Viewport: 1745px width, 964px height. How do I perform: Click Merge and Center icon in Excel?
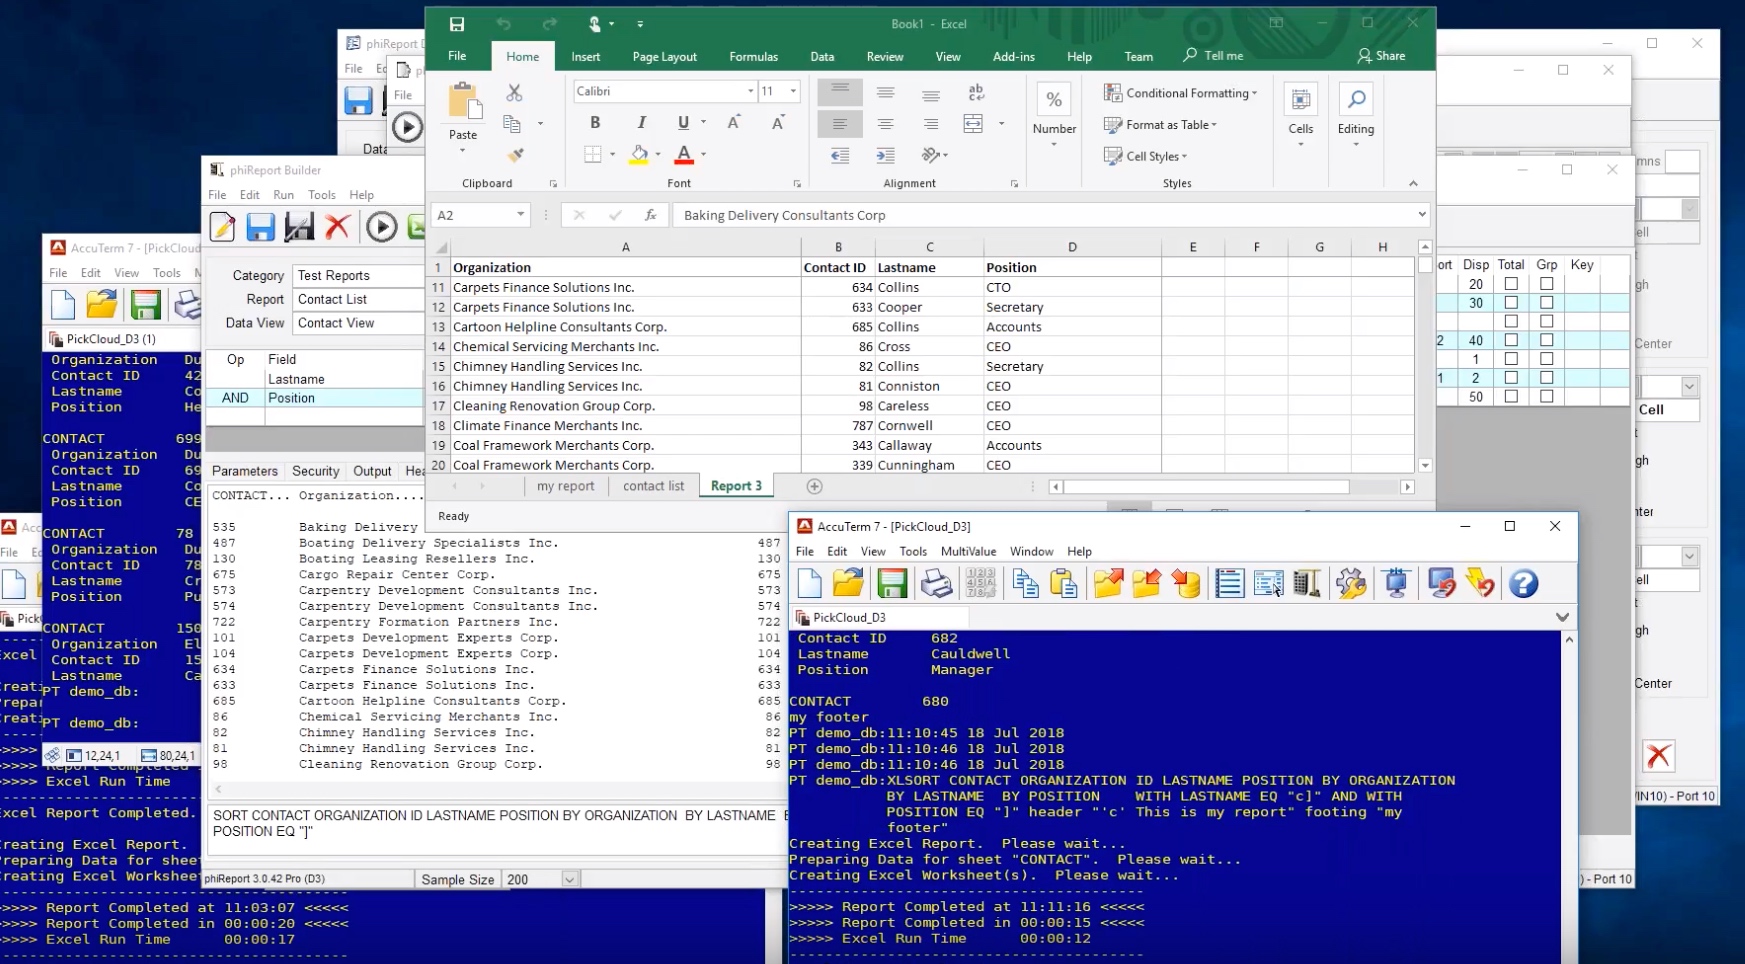click(973, 123)
